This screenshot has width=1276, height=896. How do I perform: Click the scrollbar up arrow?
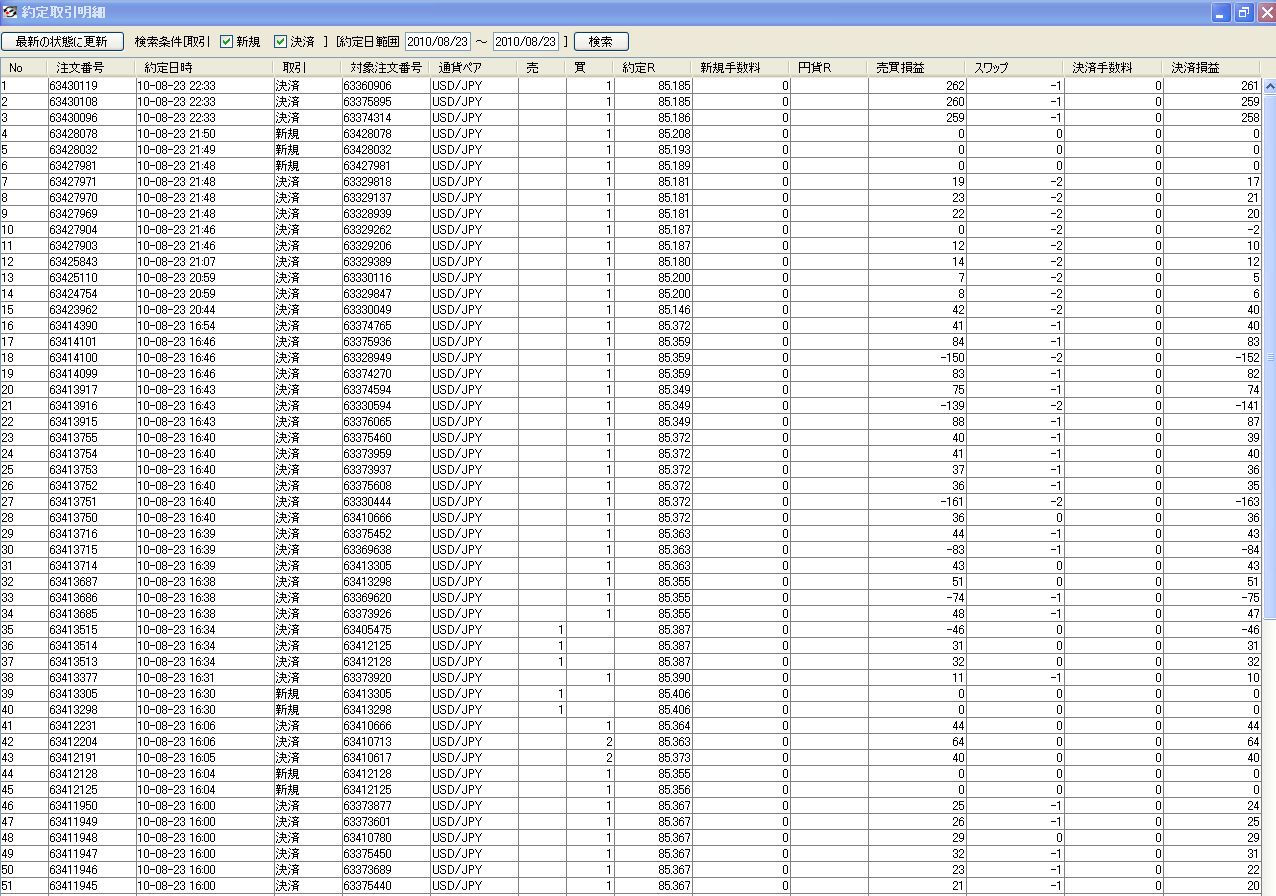tap(1270, 85)
